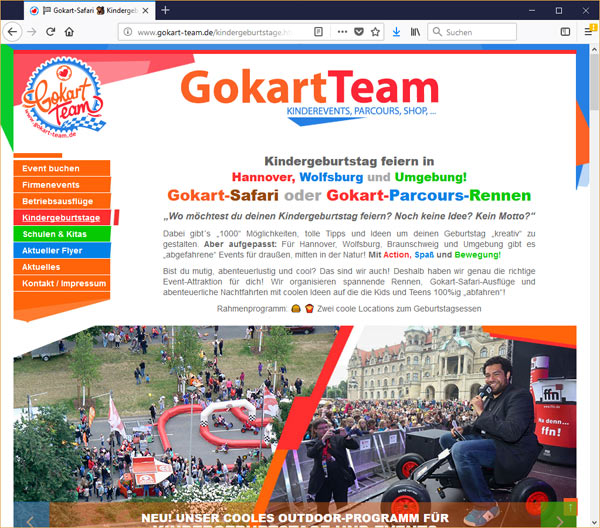
Task: Click the browser forward arrow
Action: (x=32, y=32)
